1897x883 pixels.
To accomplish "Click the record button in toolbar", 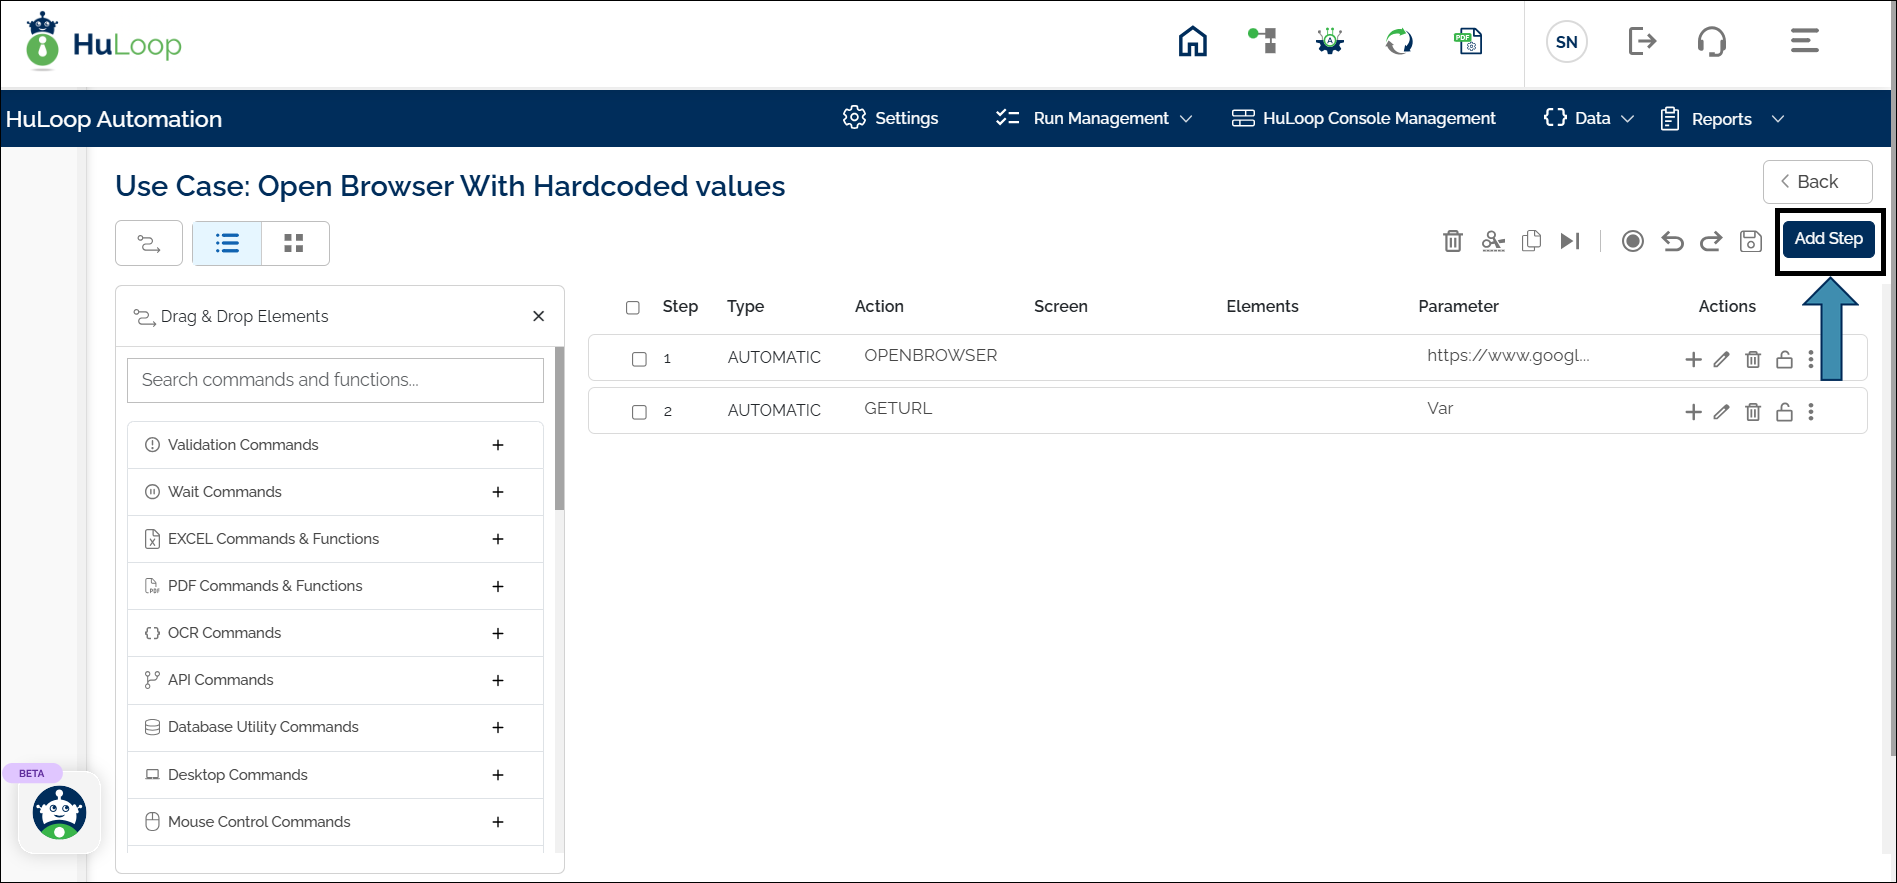I will [x=1632, y=241].
